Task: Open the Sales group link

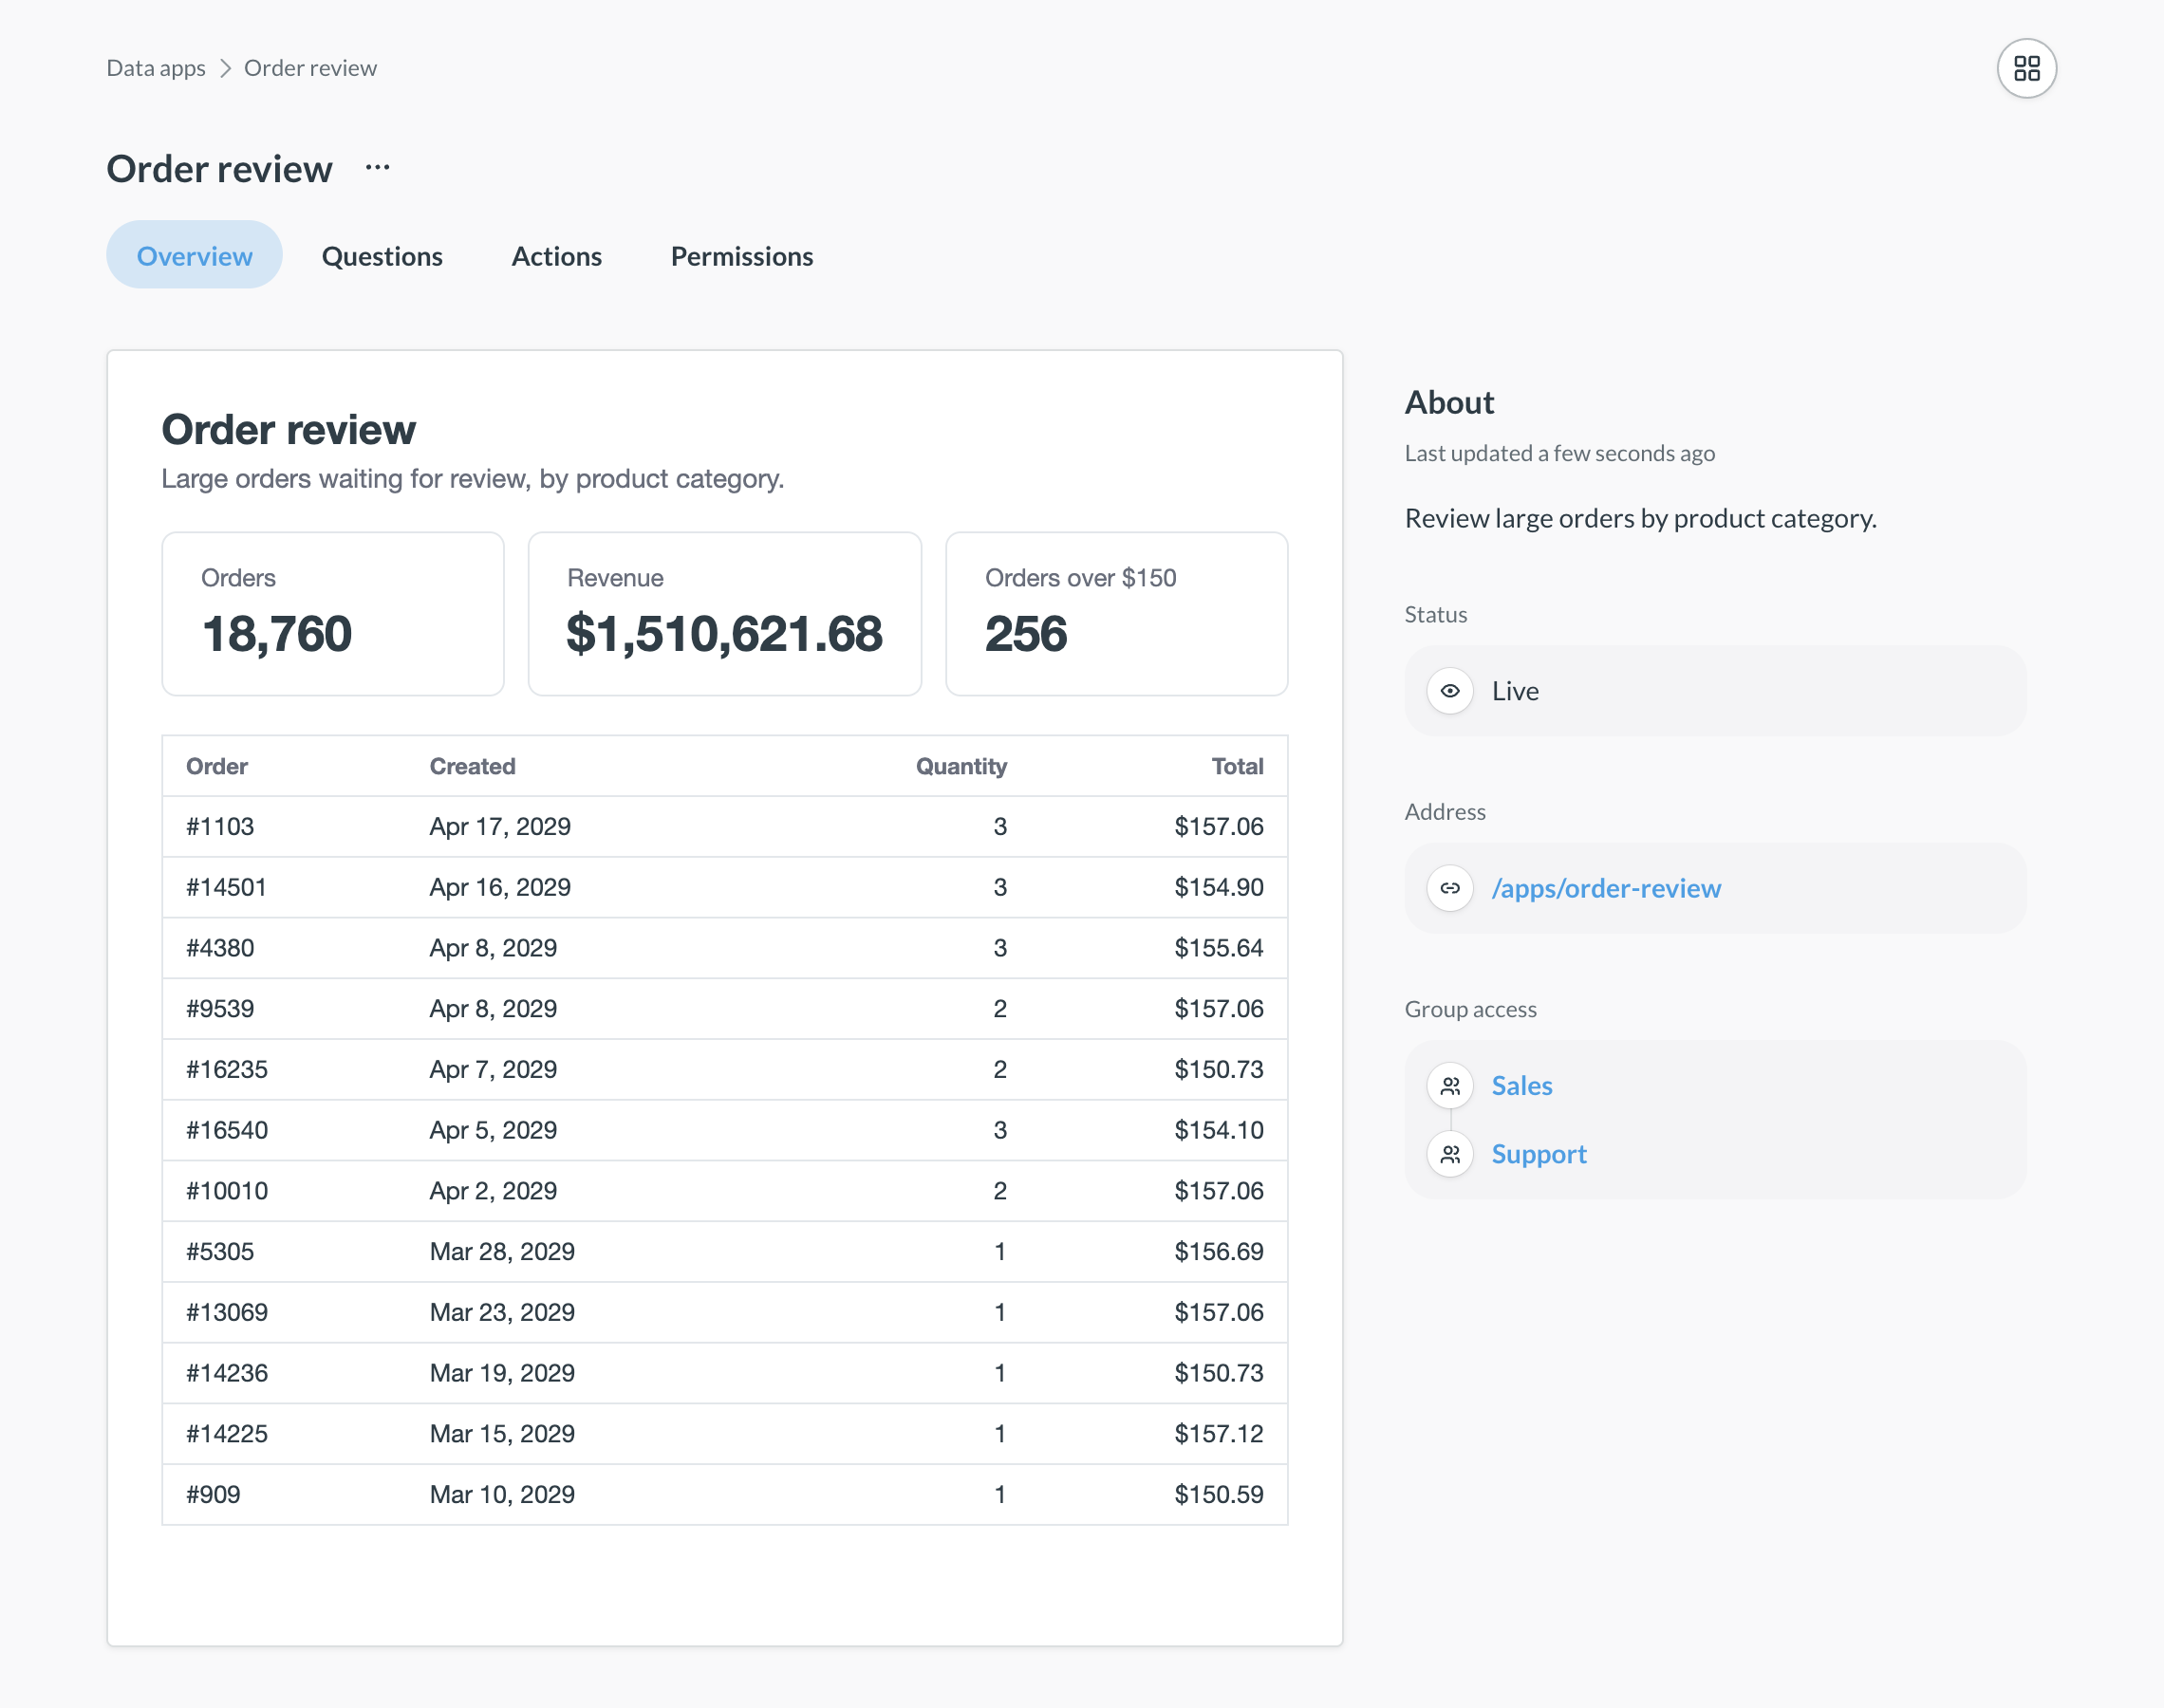Action: point(1521,1086)
